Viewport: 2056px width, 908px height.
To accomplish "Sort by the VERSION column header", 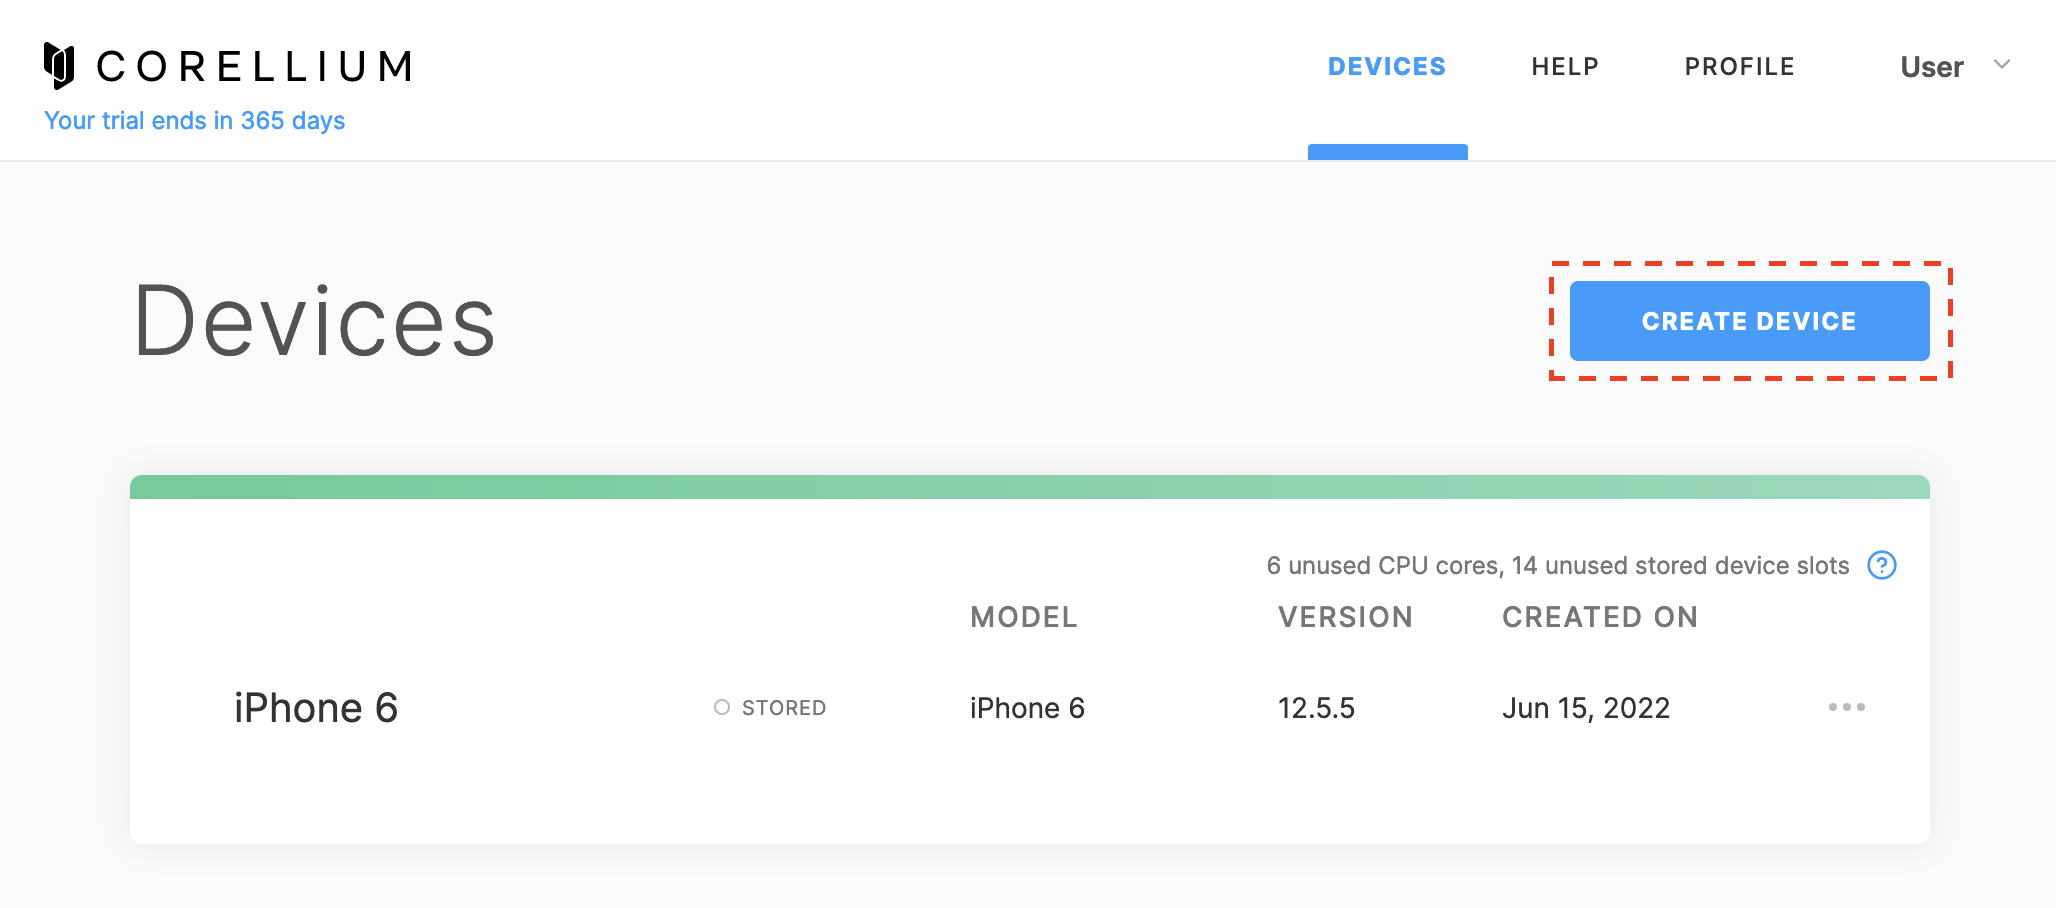I will [x=1346, y=617].
